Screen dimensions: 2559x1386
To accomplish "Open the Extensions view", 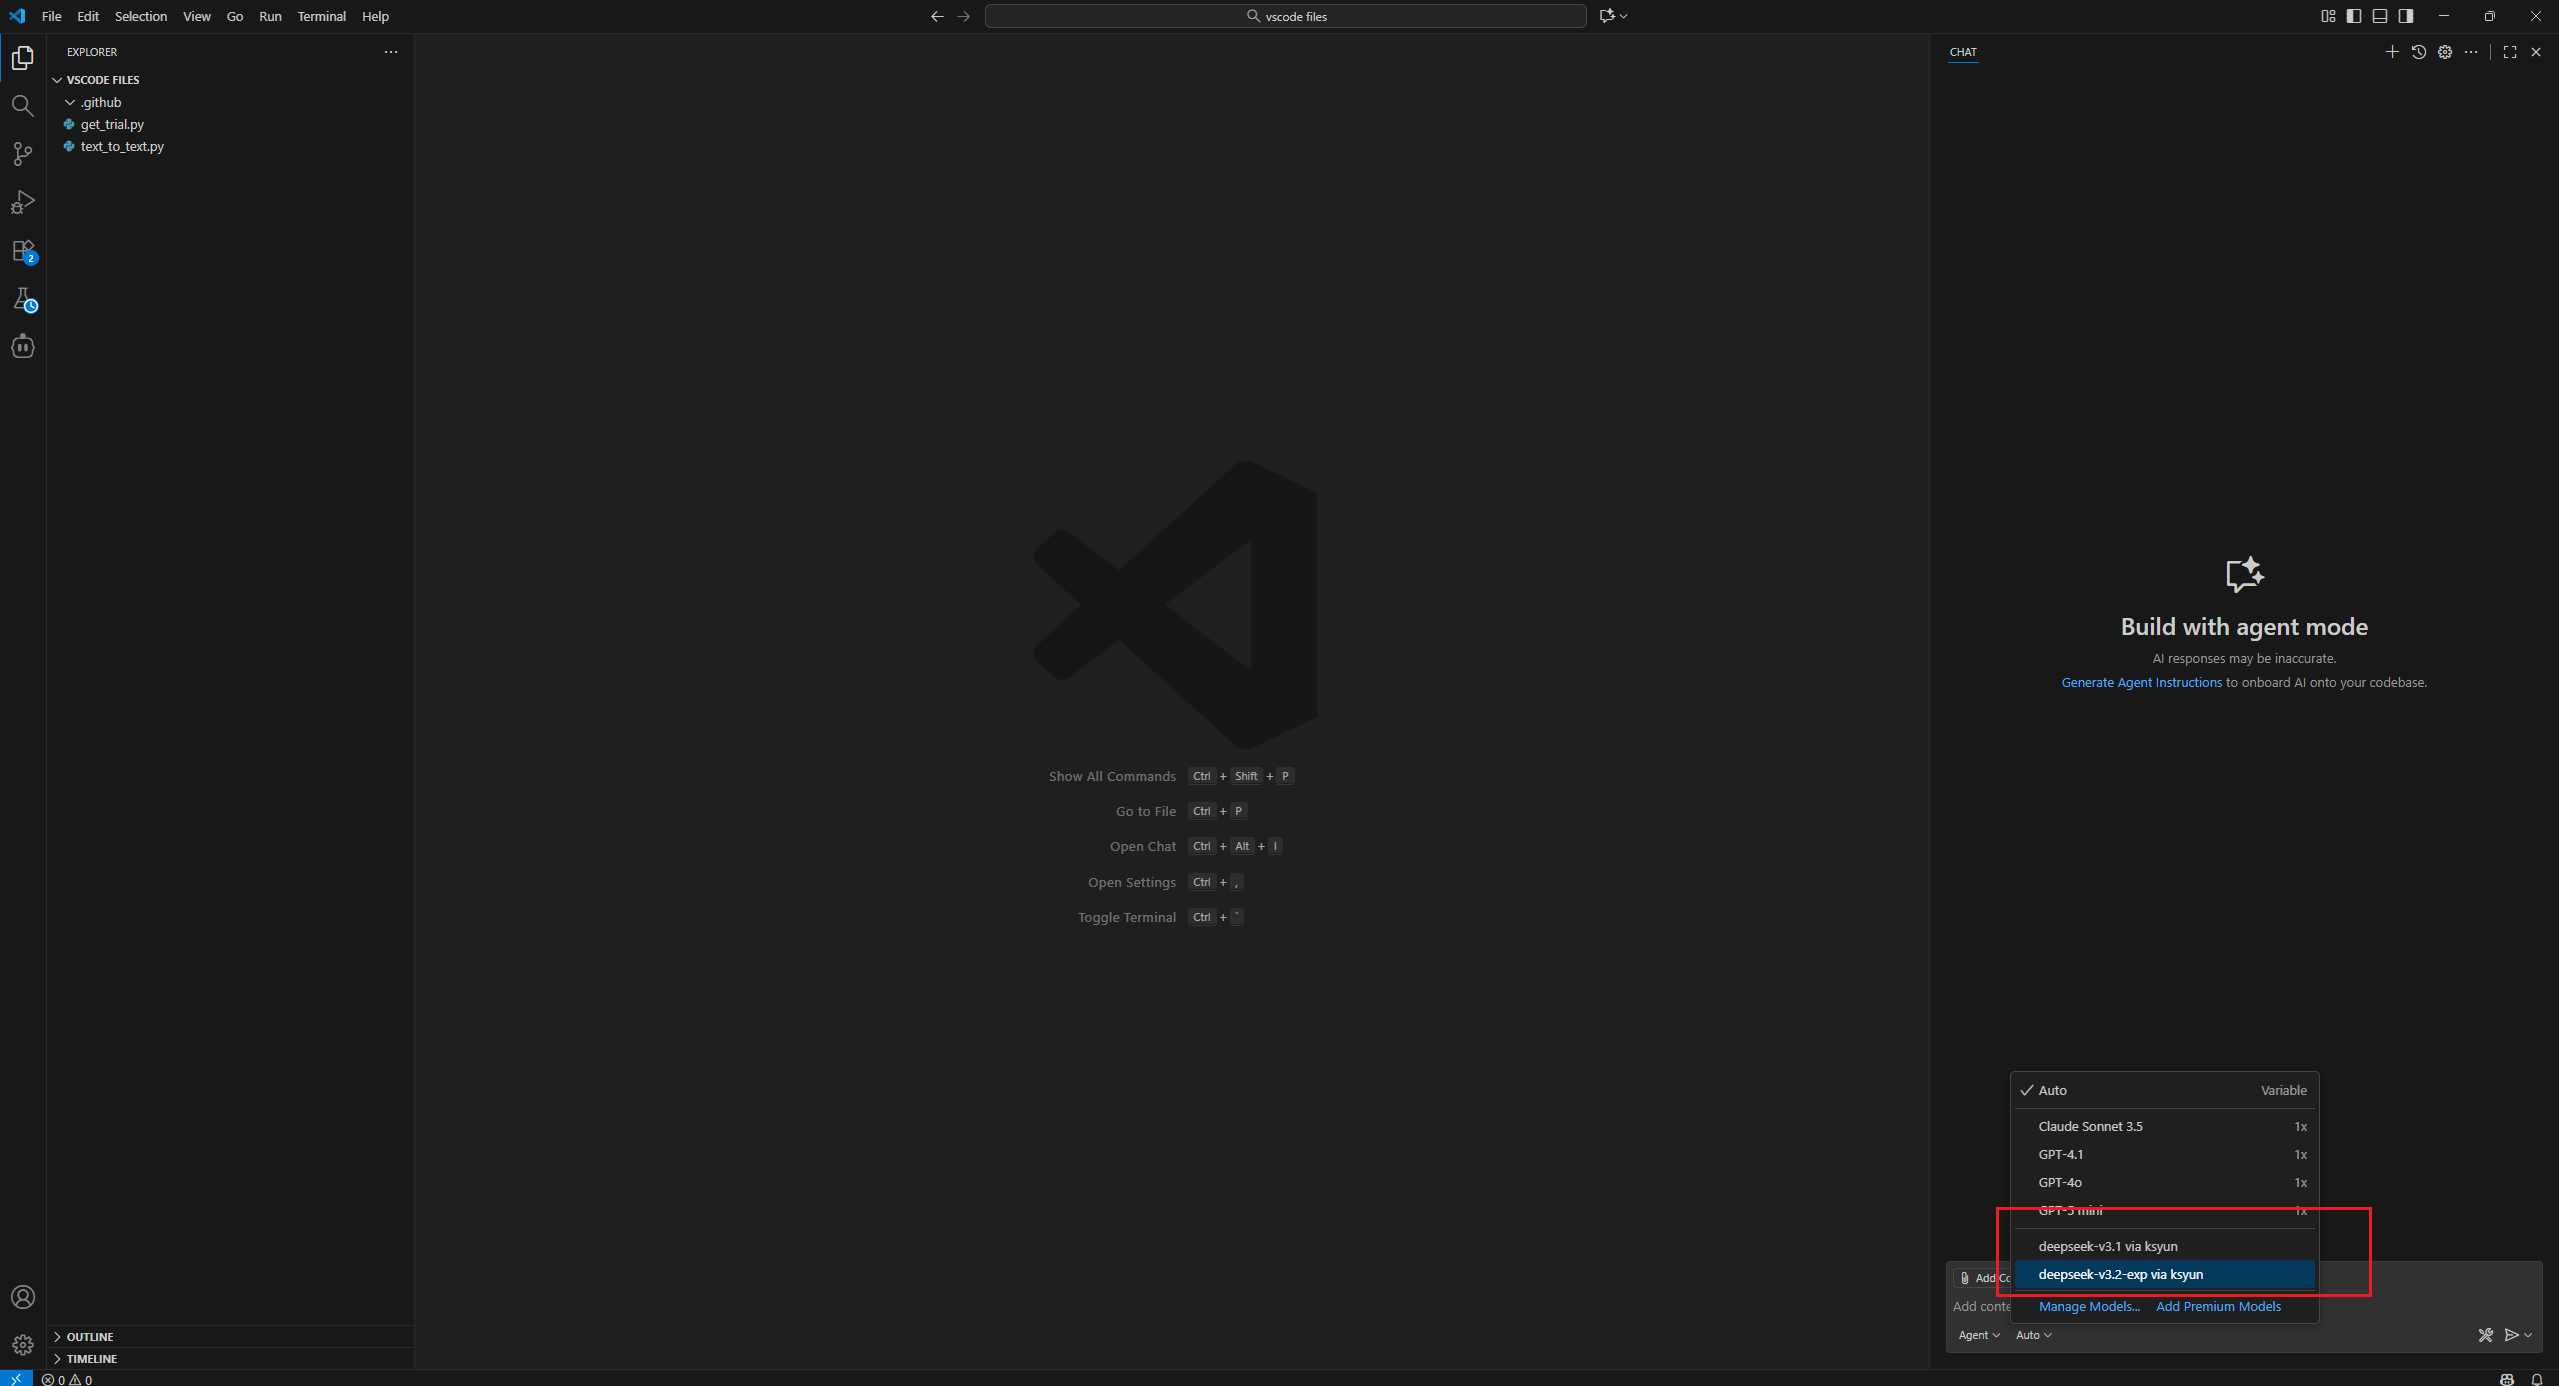I will pyautogui.click(x=22, y=251).
